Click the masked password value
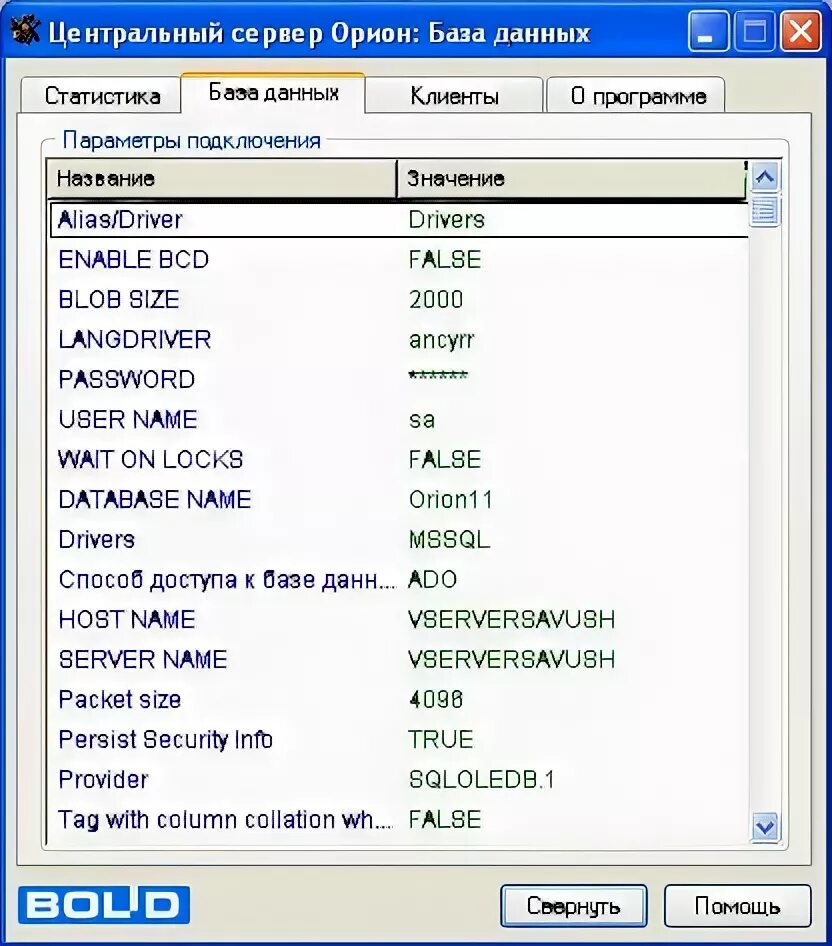 click(438, 376)
